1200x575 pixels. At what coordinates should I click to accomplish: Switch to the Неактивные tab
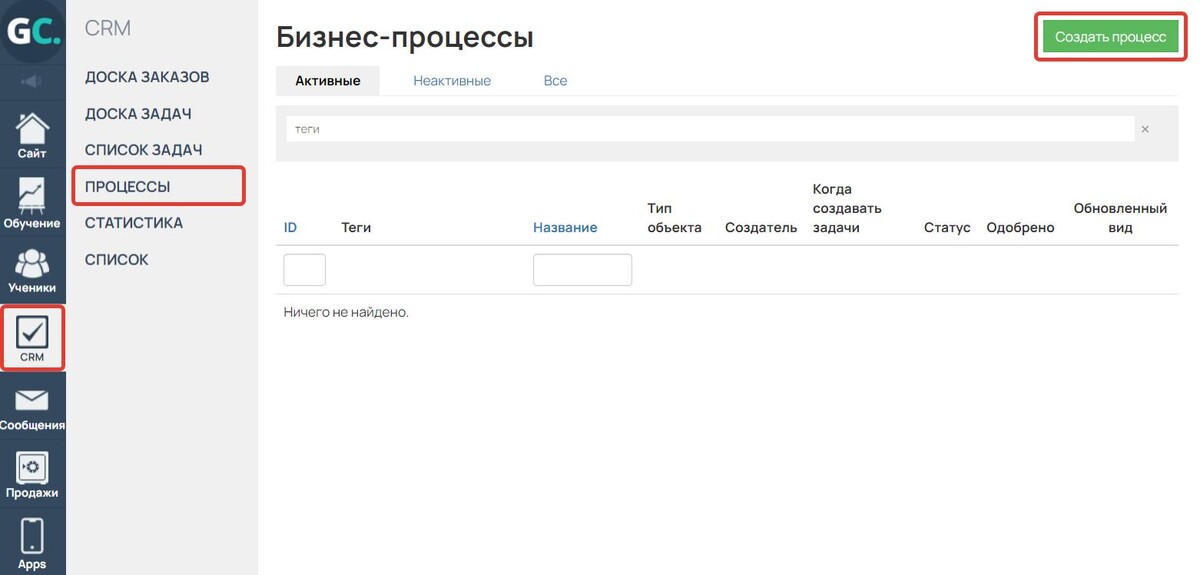pos(452,80)
